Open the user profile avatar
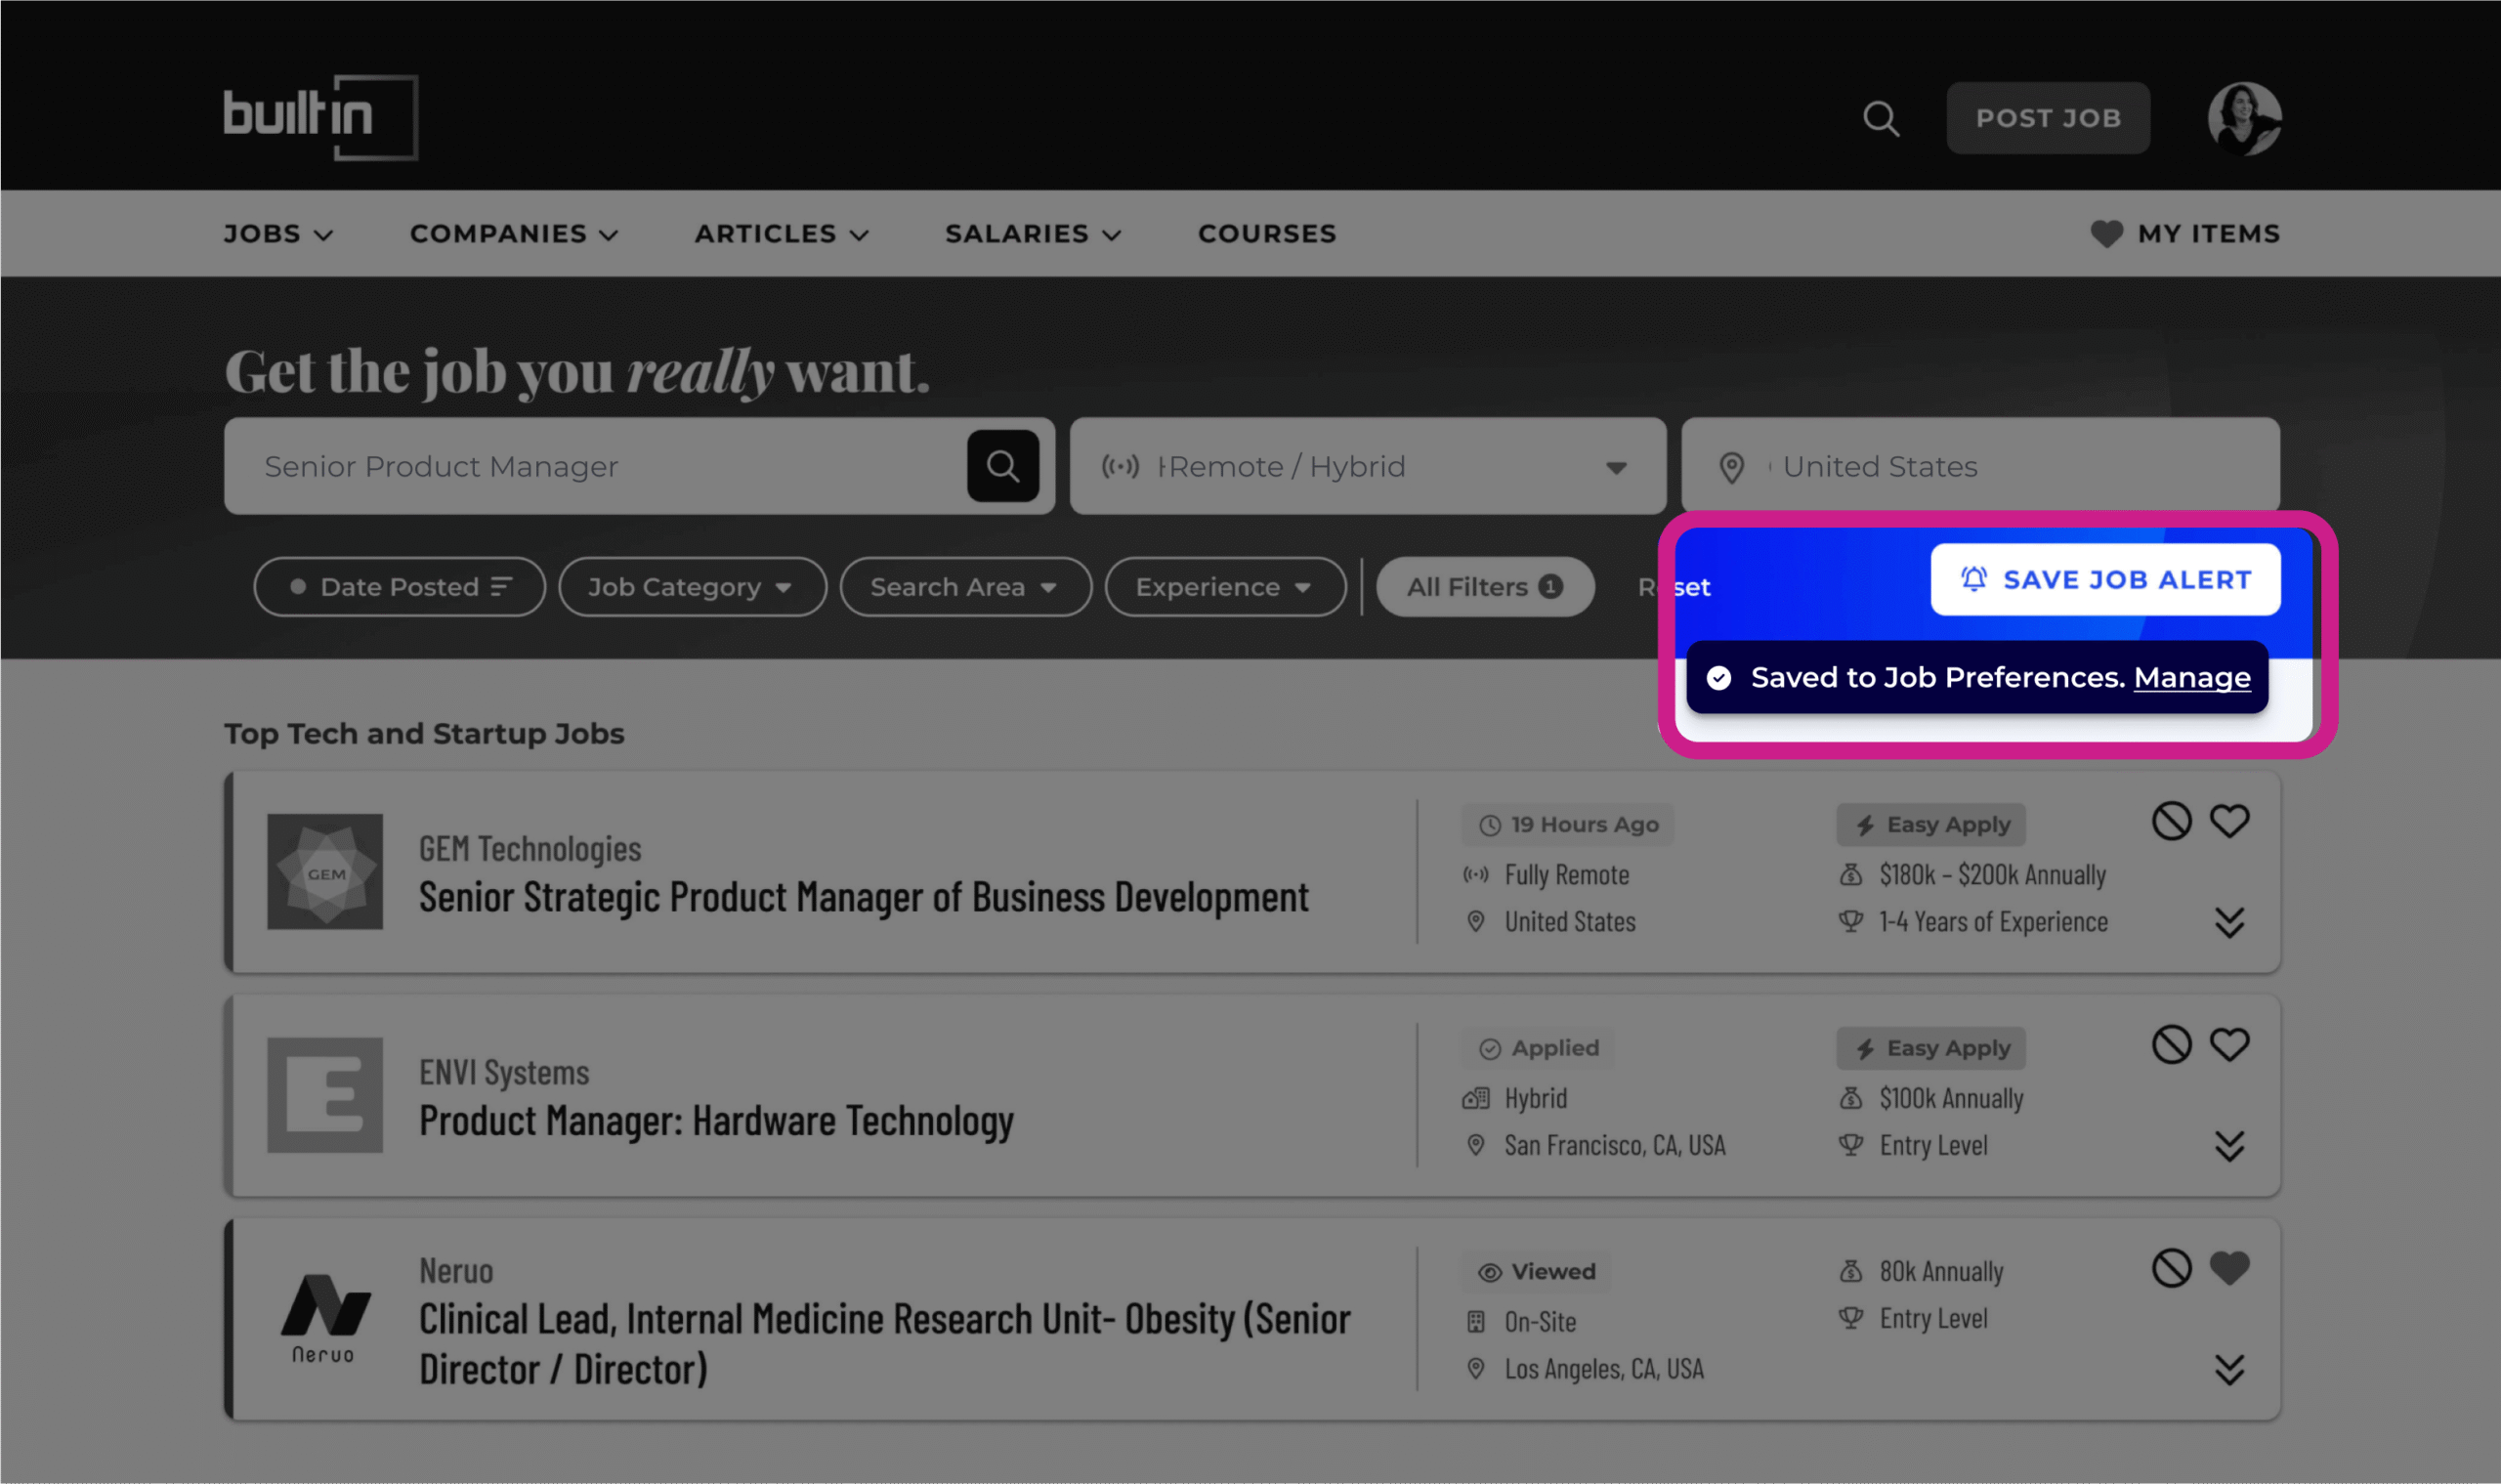 (2245, 118)
